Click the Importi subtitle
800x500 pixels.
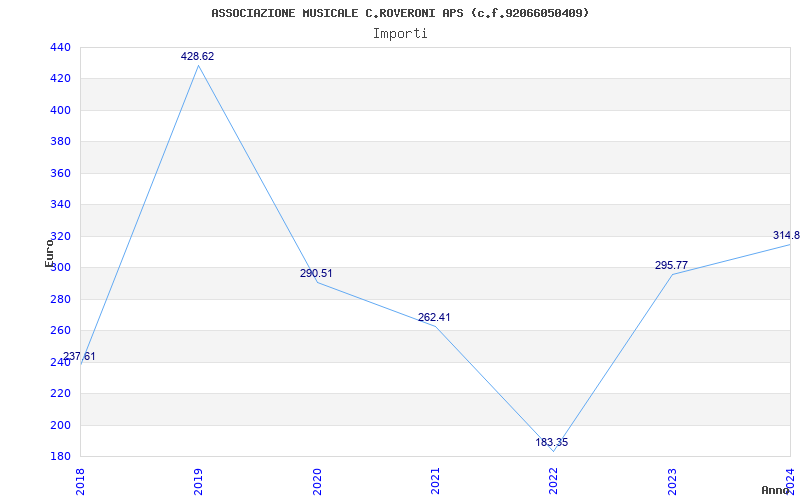(400, 34)
